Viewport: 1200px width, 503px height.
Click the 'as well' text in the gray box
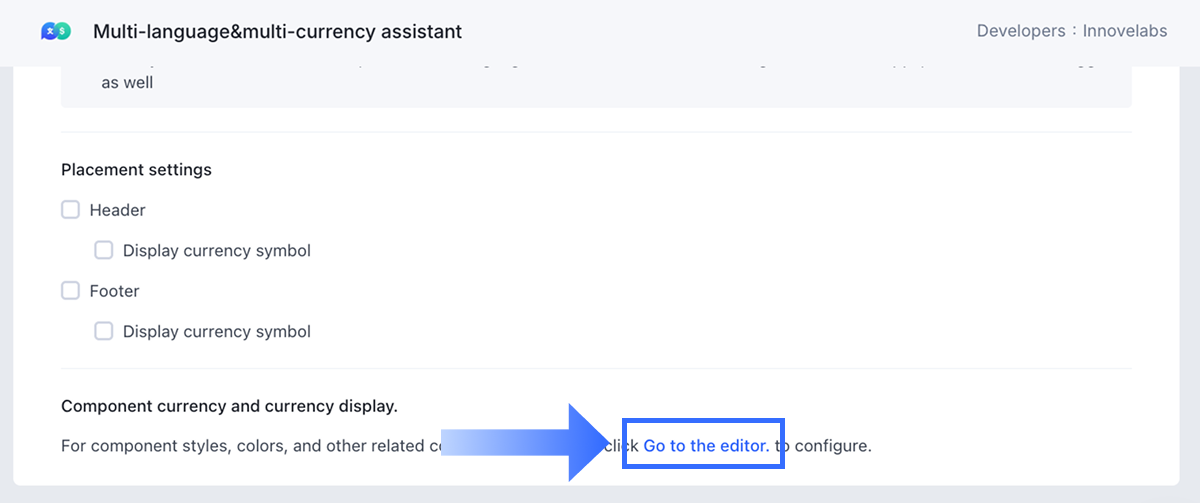pos(127,83)
